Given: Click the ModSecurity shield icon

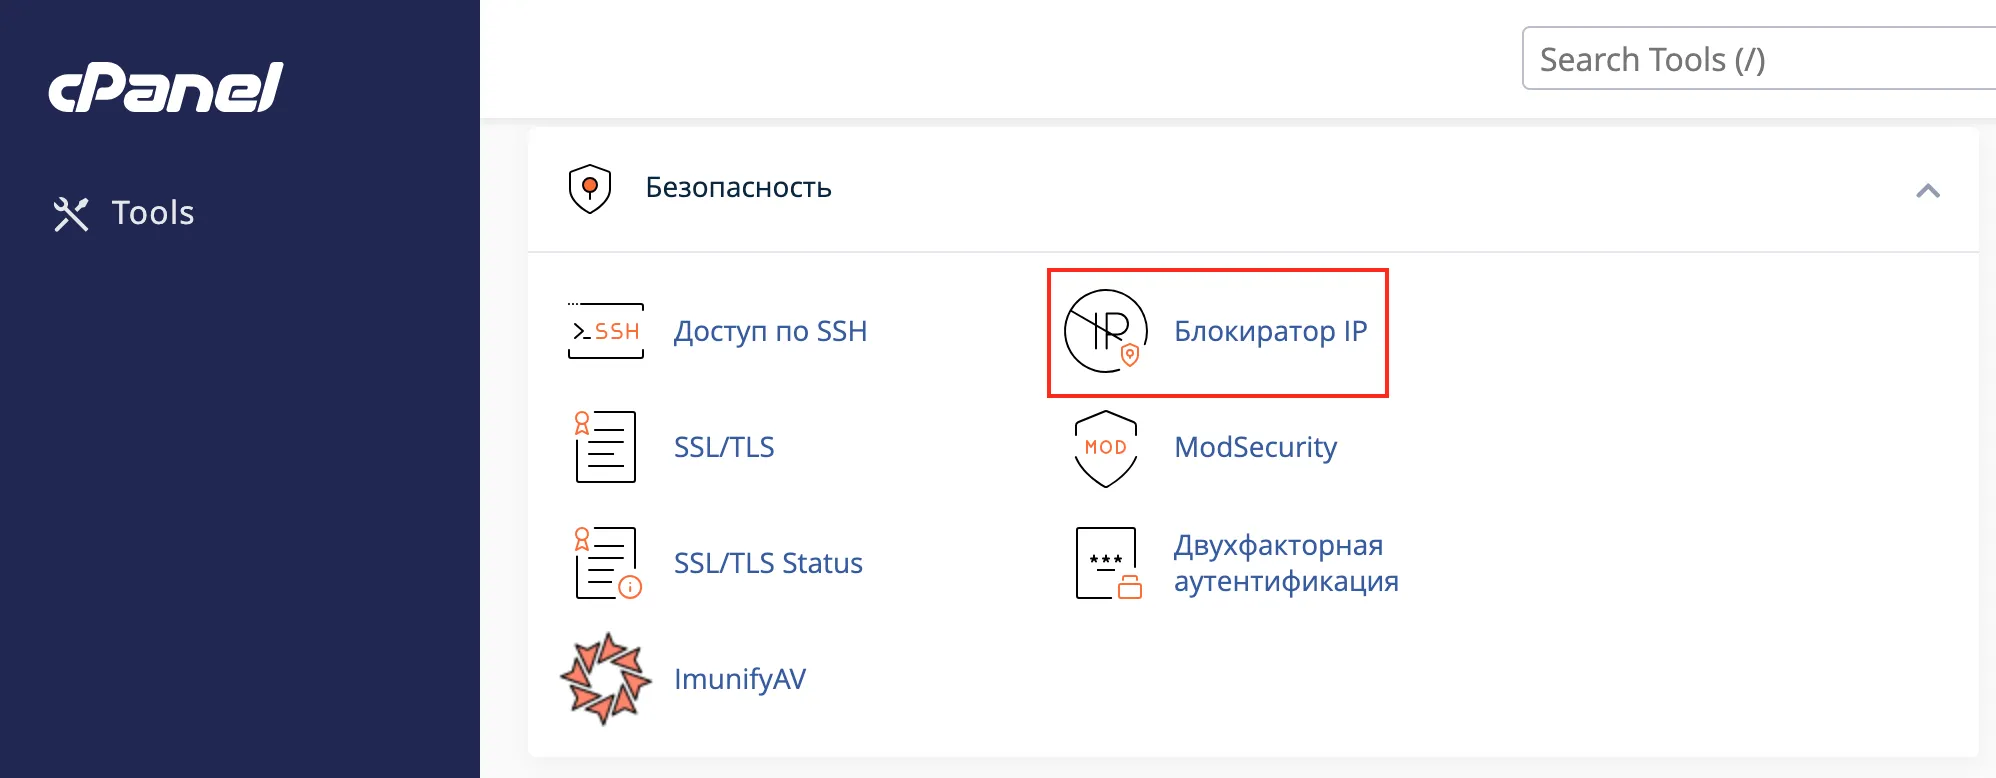Looking at the screenshot, I should [x=1105, y=448].
